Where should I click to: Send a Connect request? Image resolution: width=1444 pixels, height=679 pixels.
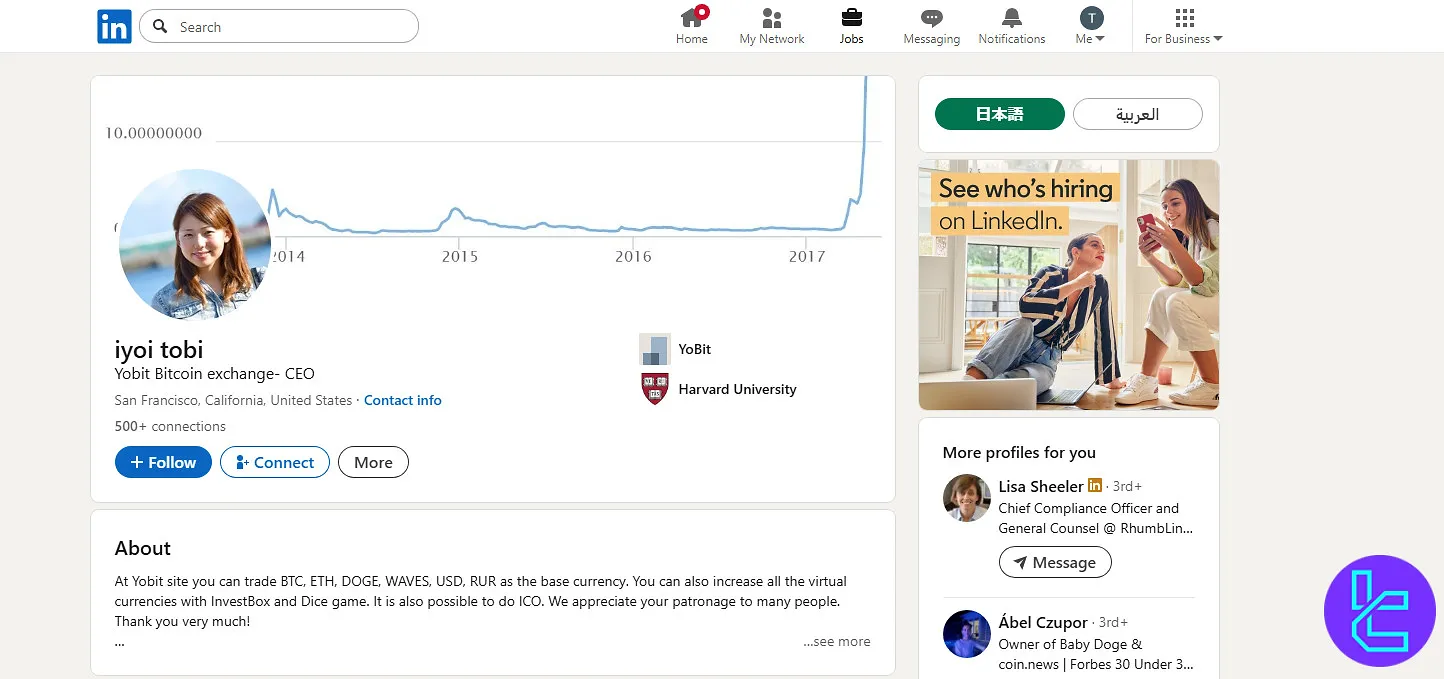(x=275, y=462)
